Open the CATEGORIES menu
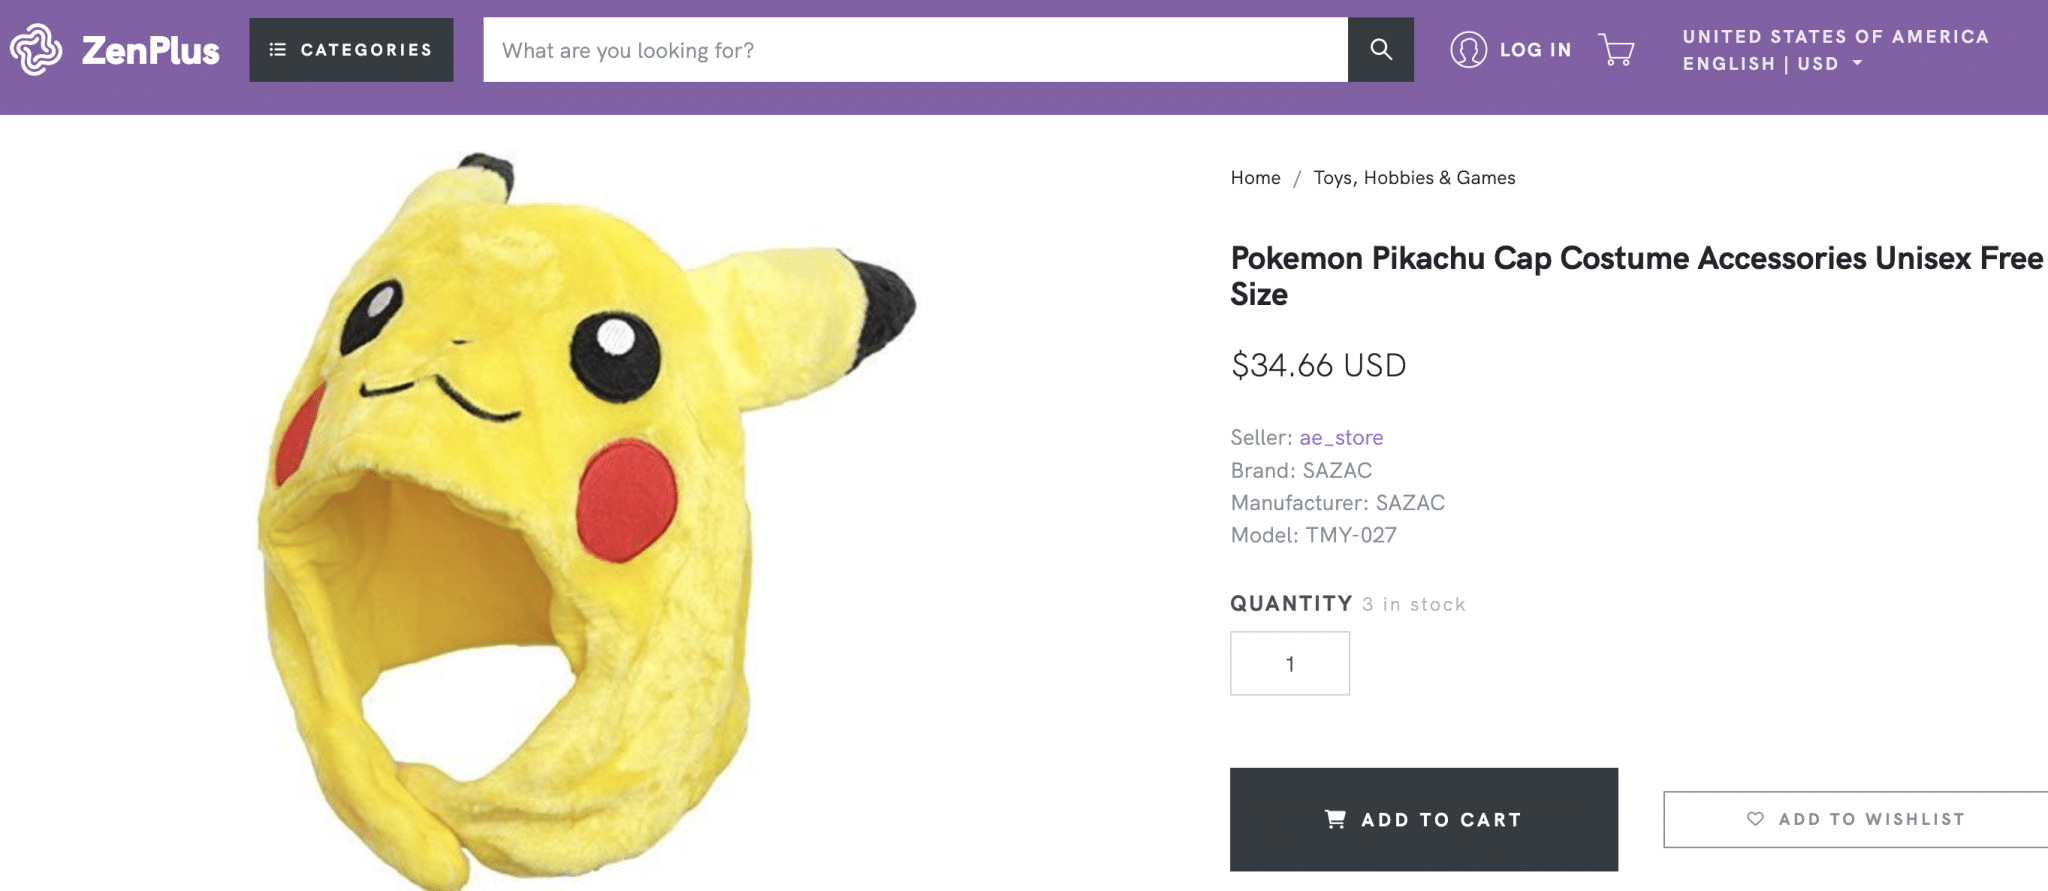The image size is (2048, 891). coord(351,49)
